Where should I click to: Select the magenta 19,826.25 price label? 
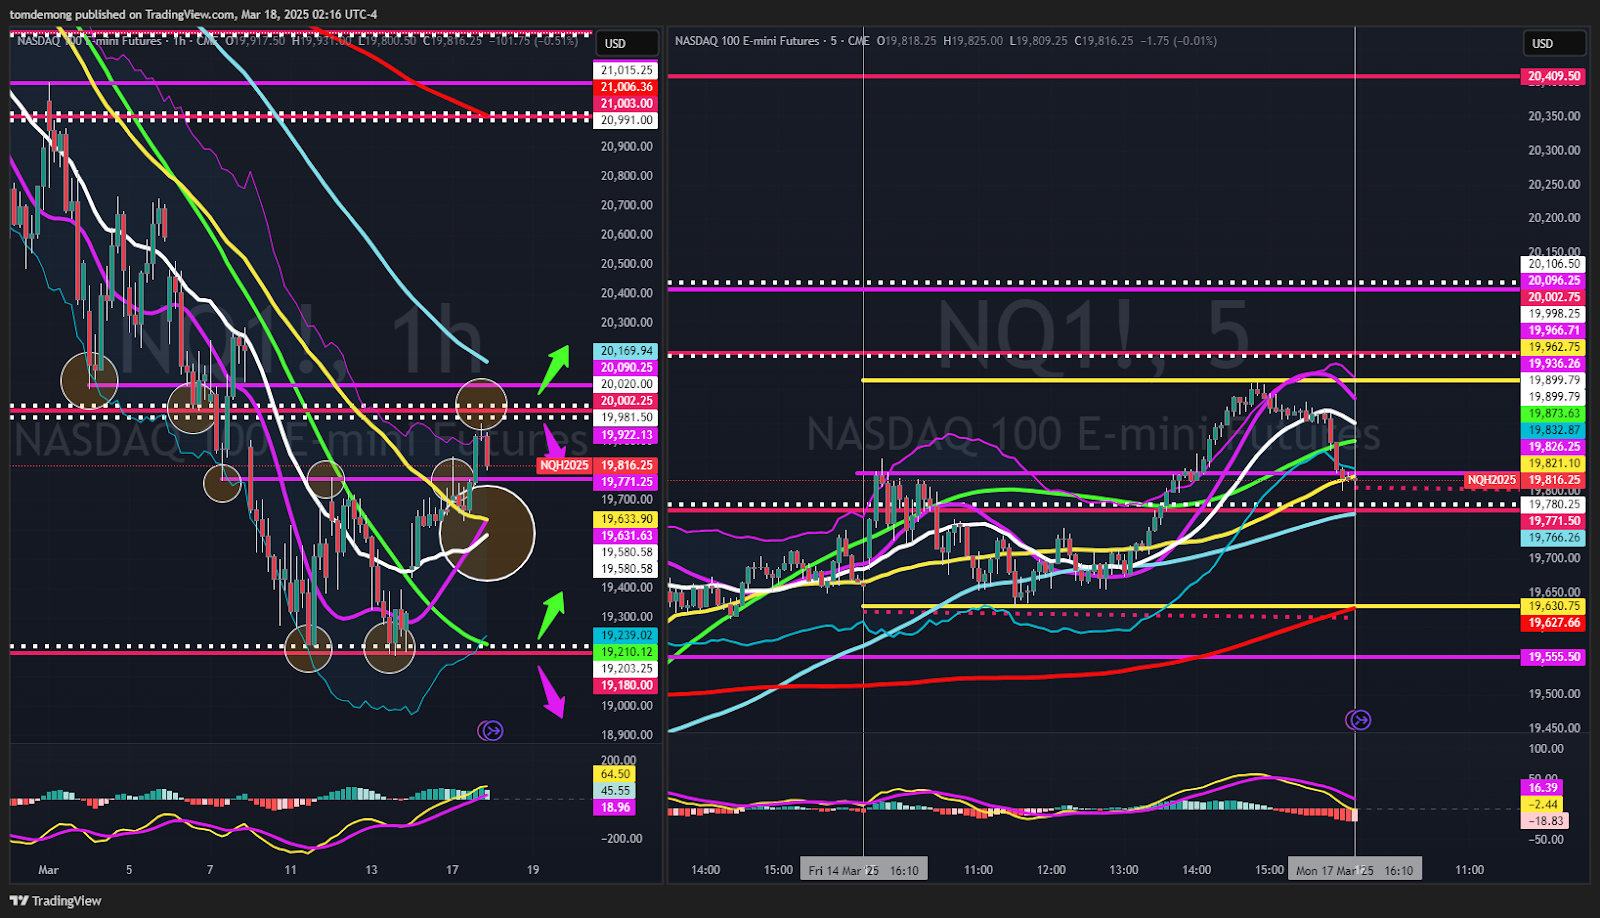point(1554,447)
